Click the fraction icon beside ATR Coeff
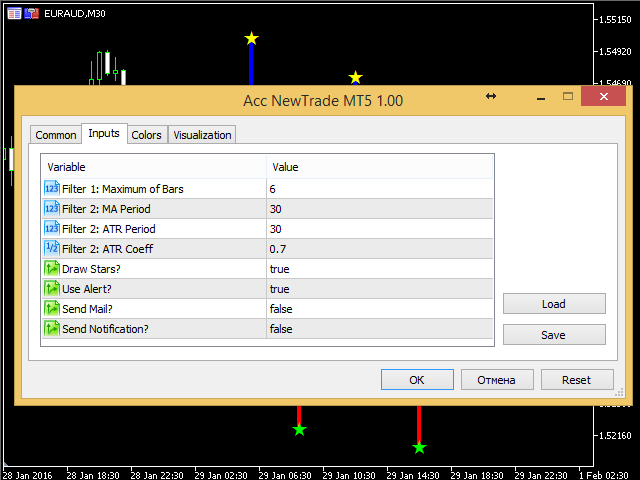640x480 pixels. (52, 249)
